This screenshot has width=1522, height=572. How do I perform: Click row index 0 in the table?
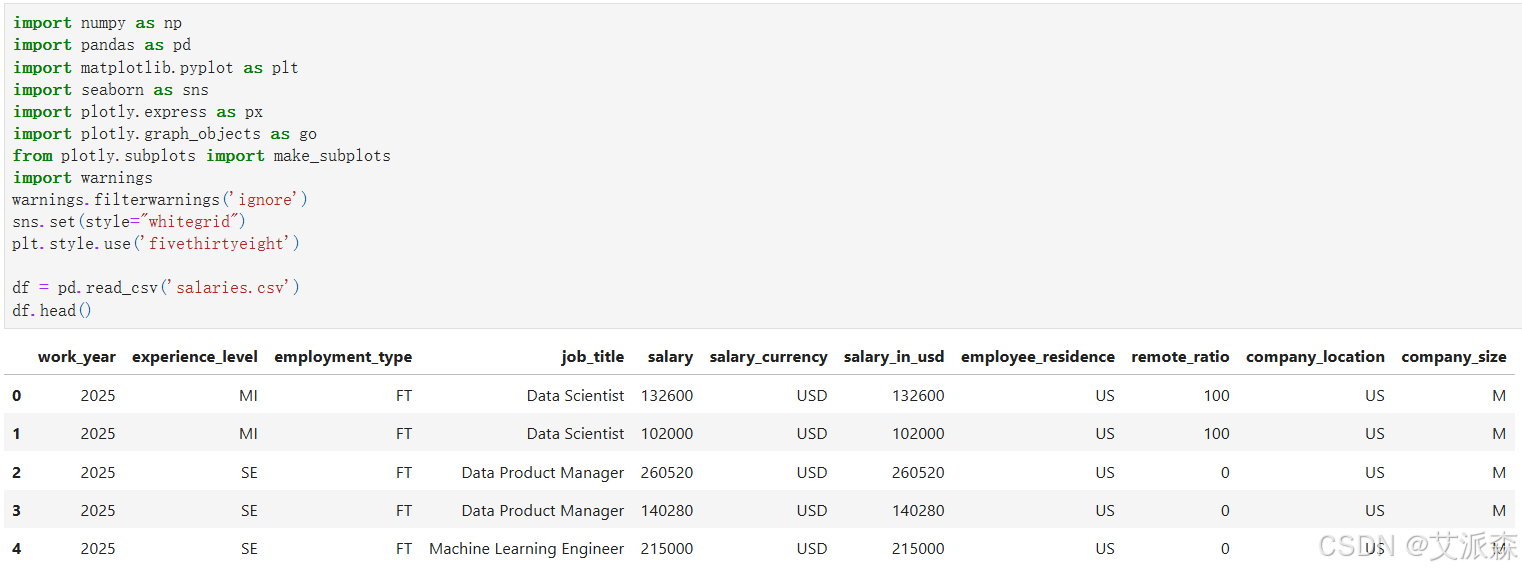pos(16,396)
